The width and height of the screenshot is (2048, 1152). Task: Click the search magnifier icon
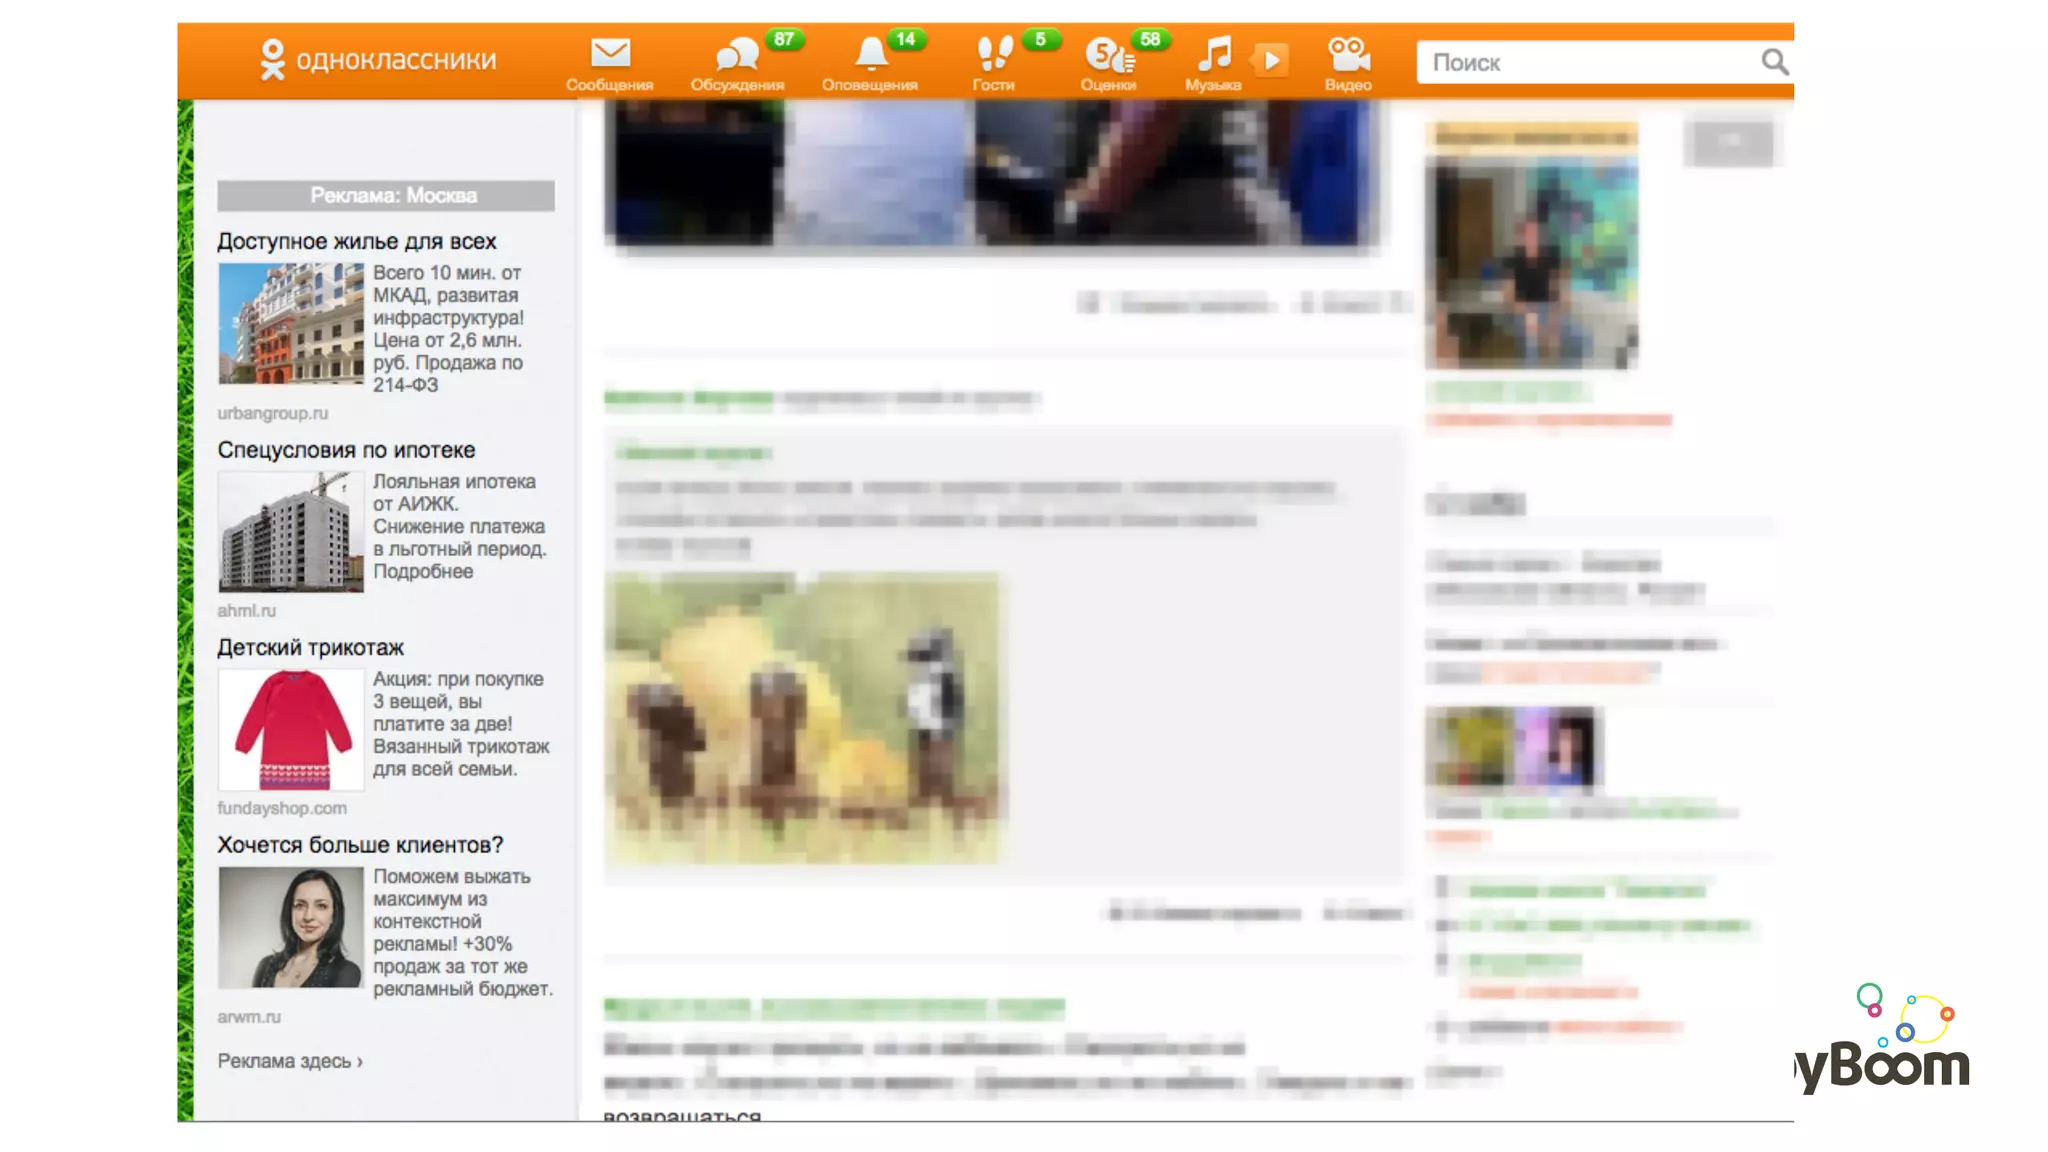(1774, 62)
